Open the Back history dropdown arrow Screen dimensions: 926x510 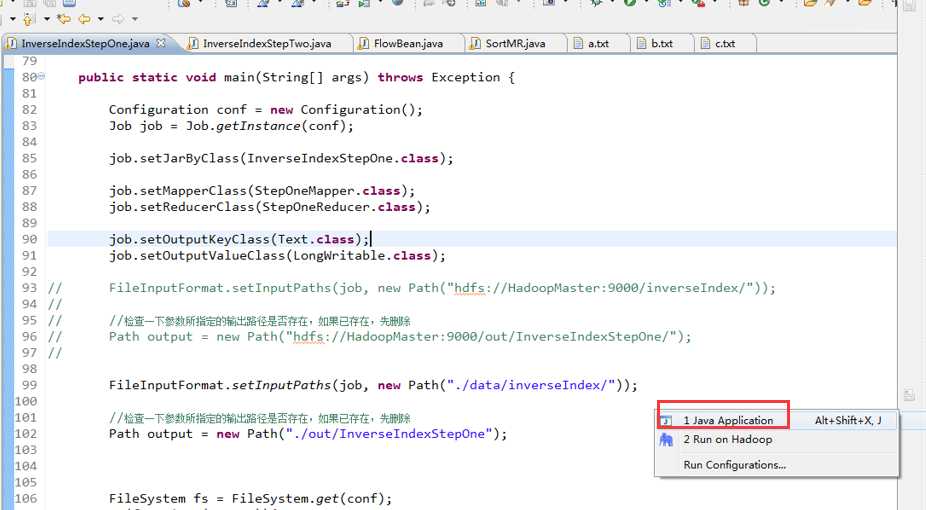tap(100, 19)
